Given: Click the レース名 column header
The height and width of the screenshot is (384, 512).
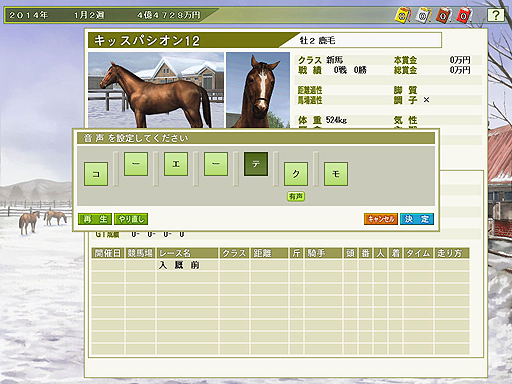Looking at the screenshot, I should tap(187, 253).
